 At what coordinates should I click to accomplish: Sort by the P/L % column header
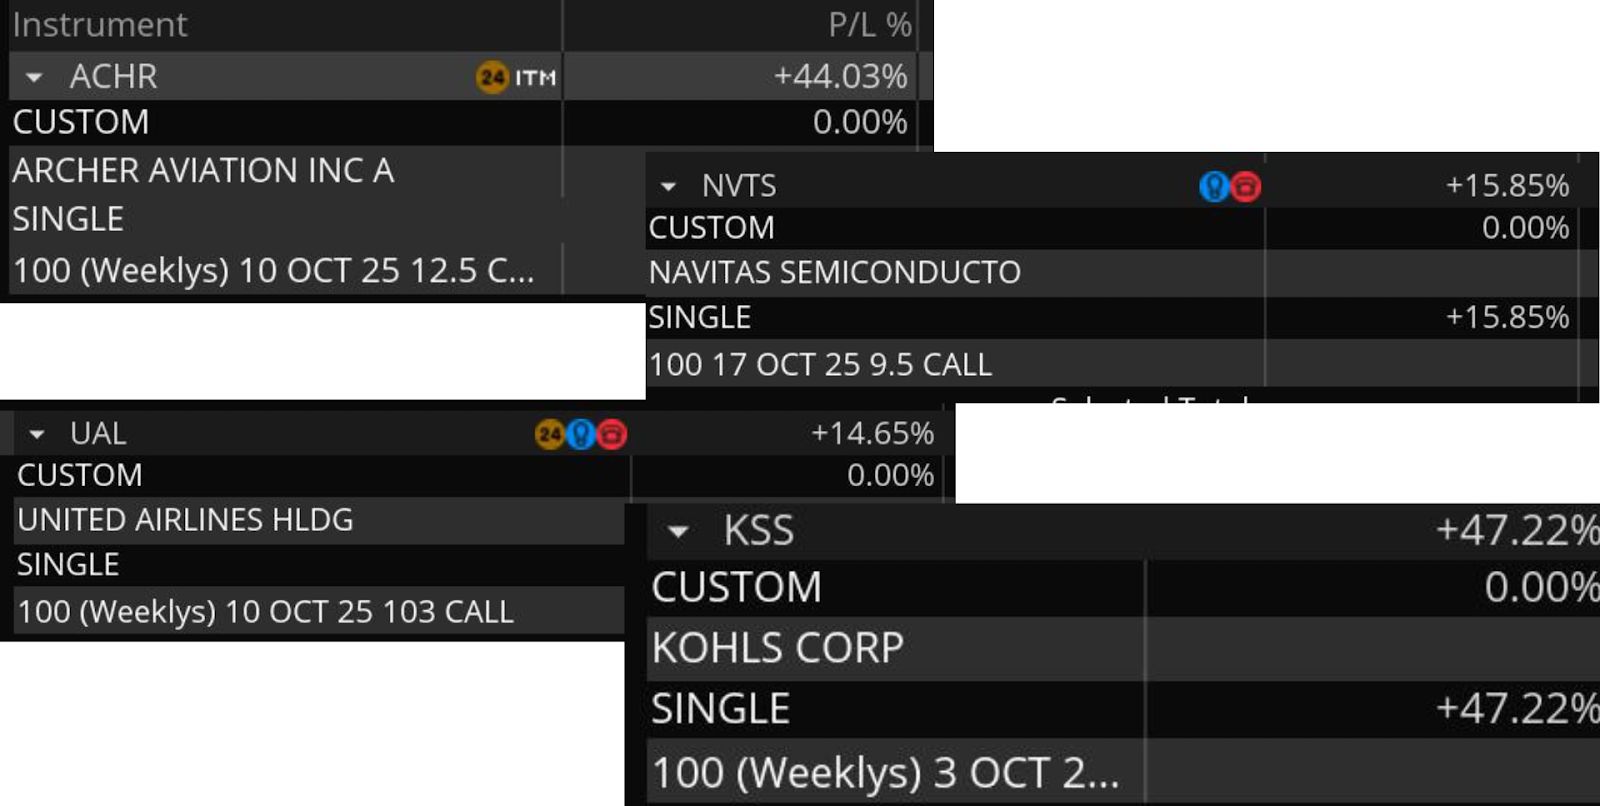[869, 25]
